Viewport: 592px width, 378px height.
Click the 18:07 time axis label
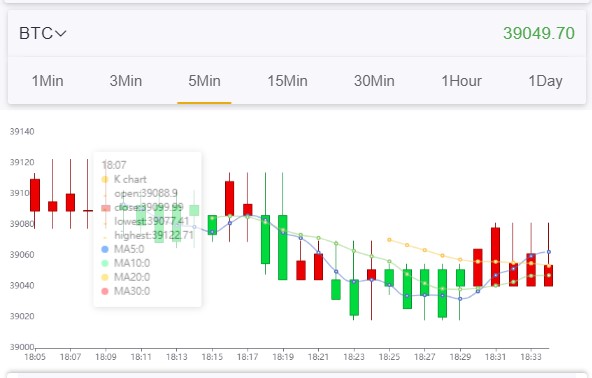point(70,357)
